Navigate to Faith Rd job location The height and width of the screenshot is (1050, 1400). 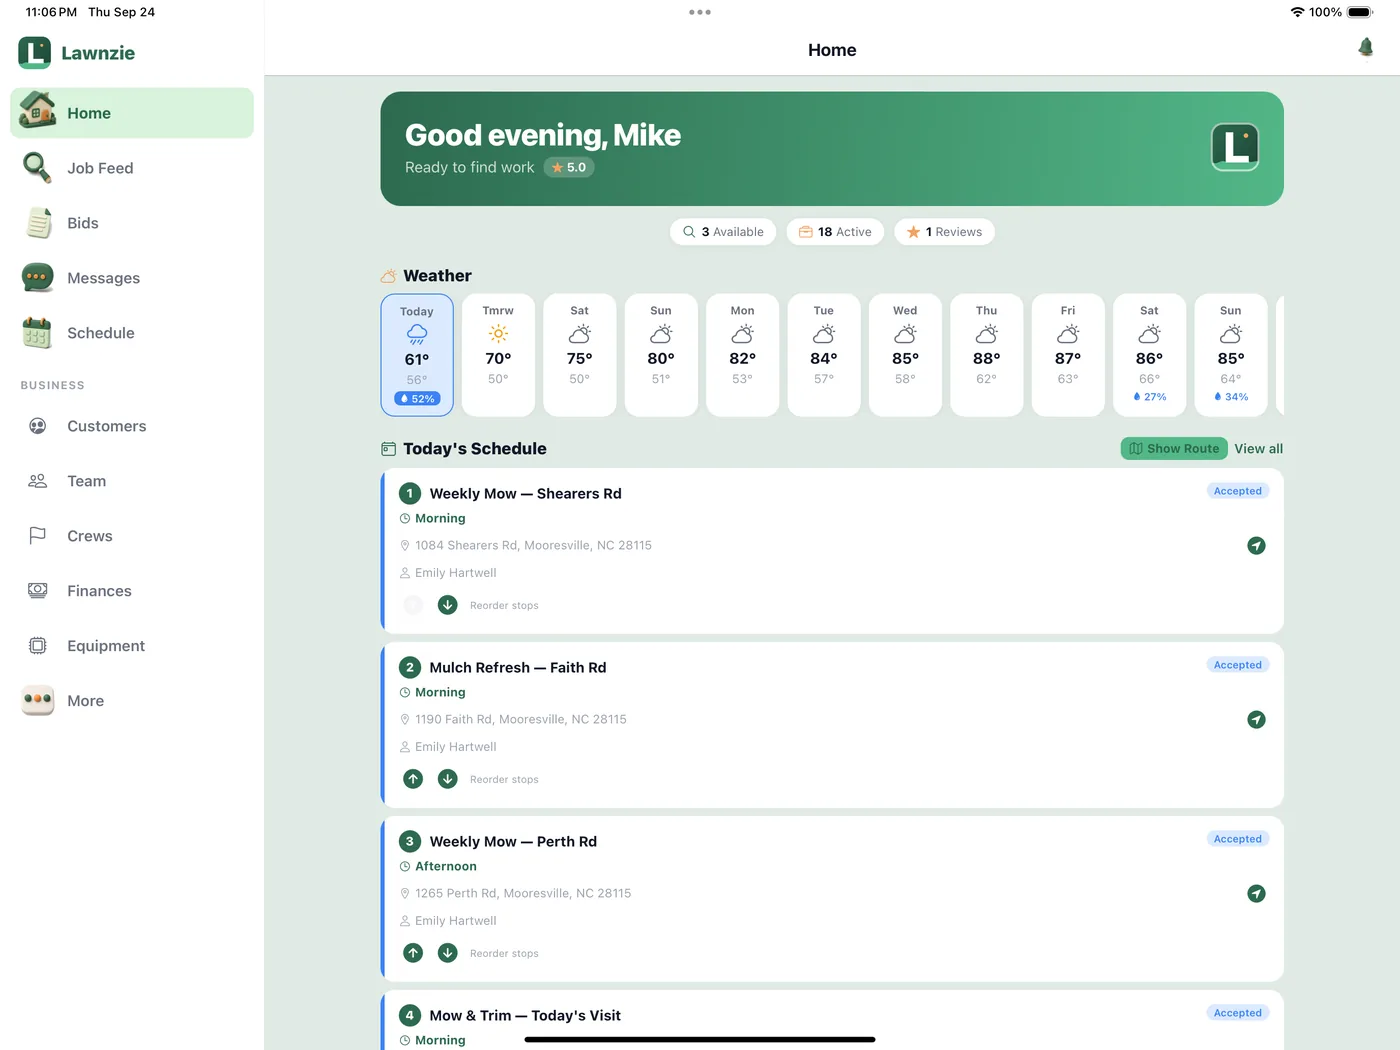[1256, 719]
